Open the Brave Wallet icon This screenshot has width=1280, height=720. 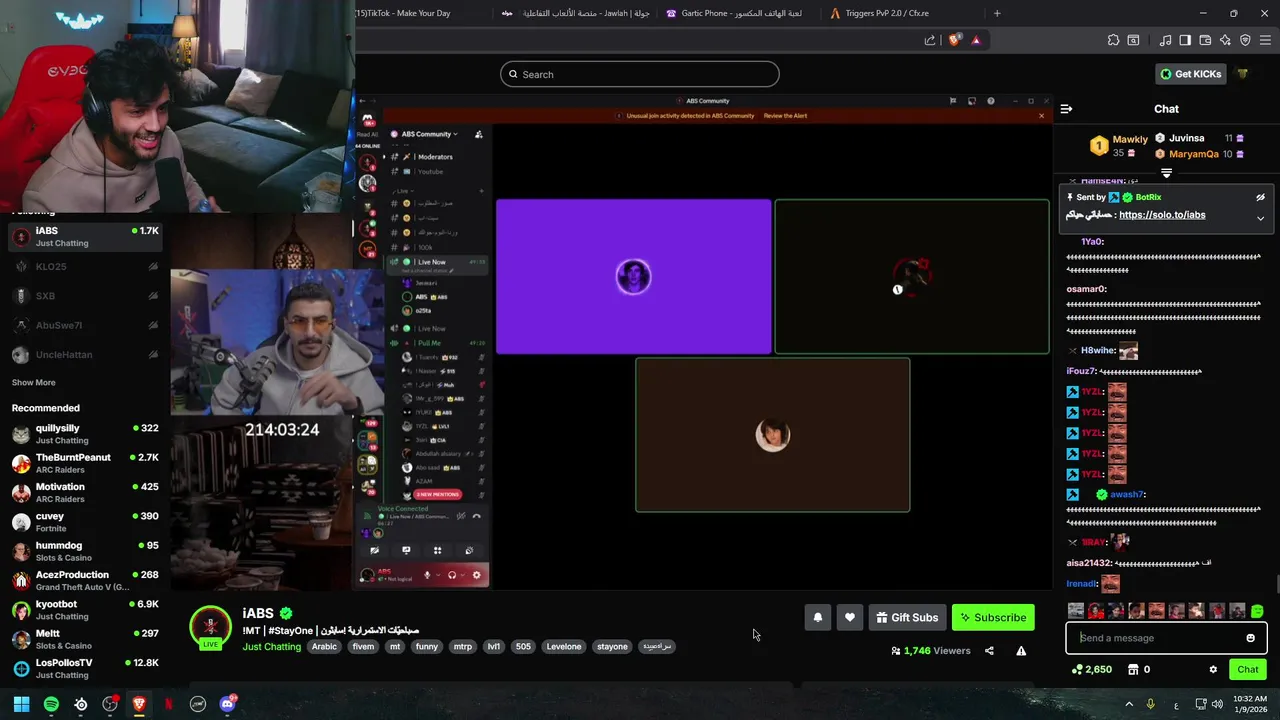click(x=1205, y=40)
